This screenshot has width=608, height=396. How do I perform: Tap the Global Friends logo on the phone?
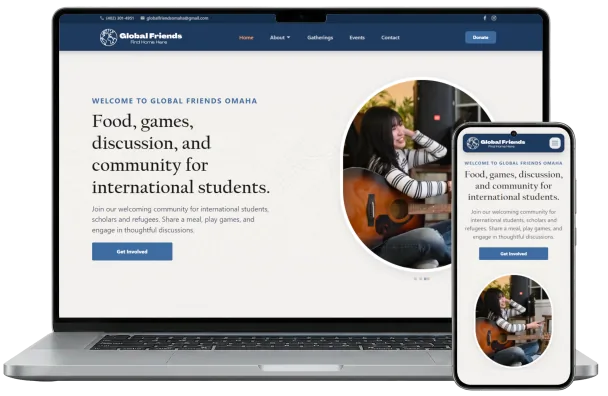pyautogui.click(x=496, y=143)
